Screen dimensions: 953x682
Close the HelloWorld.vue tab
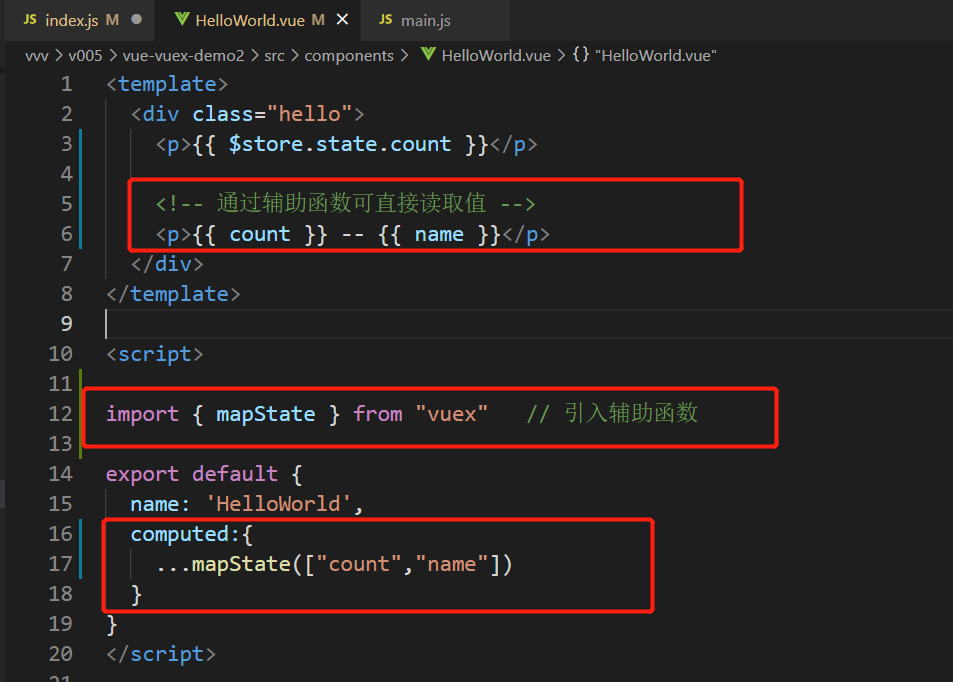click(x=342, y=19)
